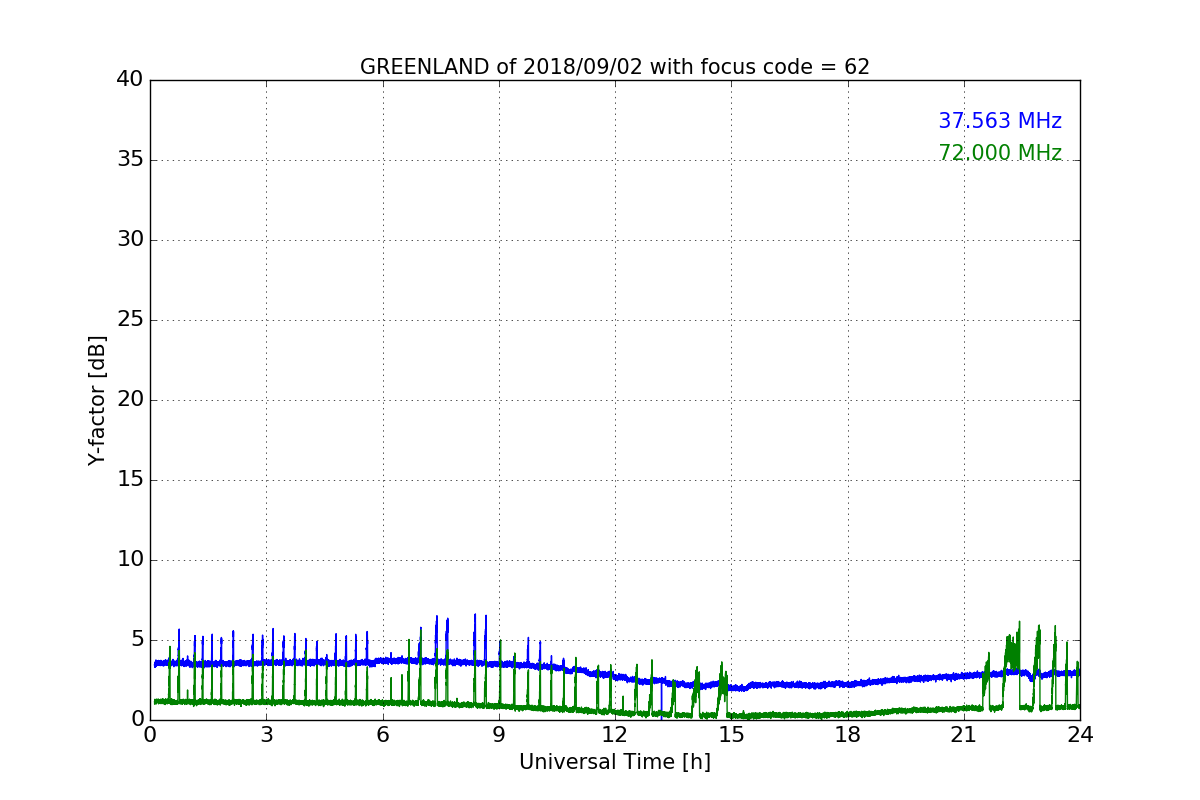The image size is (1200, 800).
Task: Click the x-axis tick label 21
Action: click(x=964, y=734)
